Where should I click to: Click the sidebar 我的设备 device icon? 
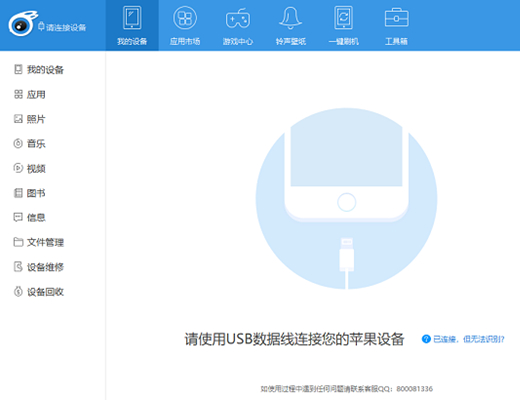(18, 69)
